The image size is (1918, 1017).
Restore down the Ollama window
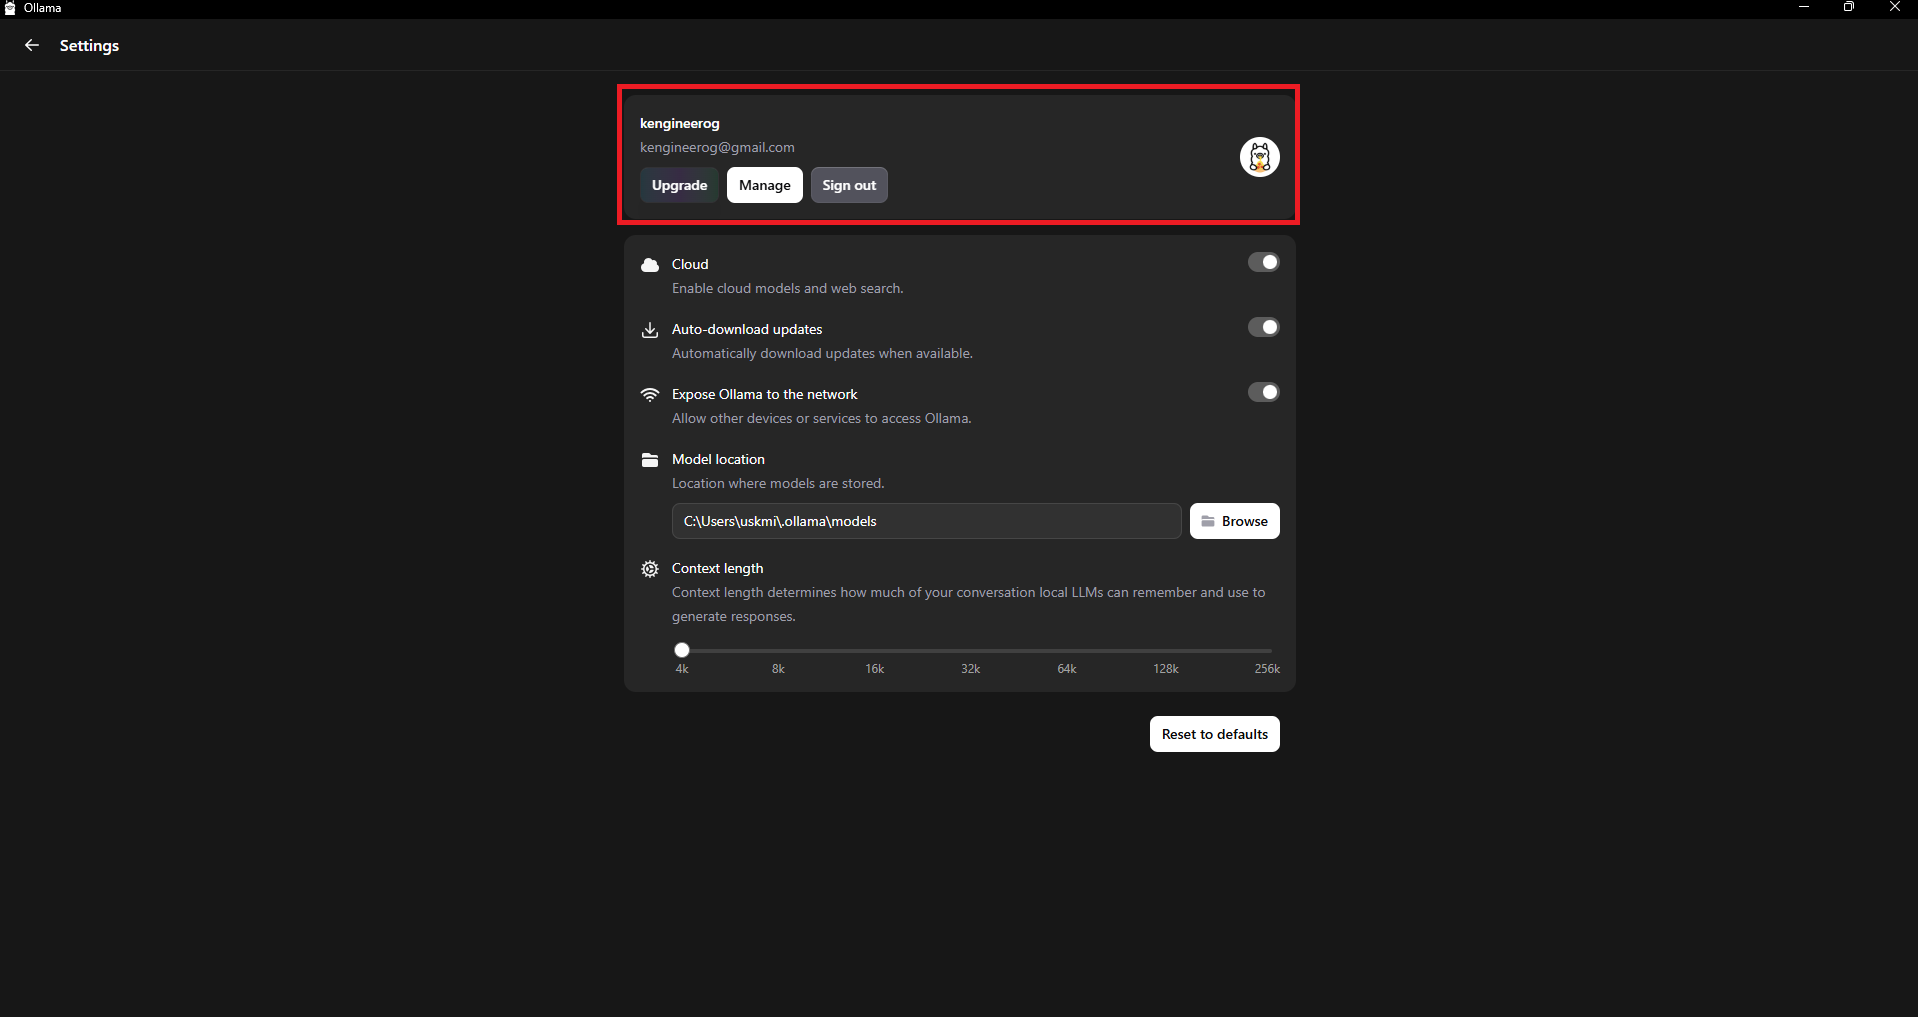(x=1849, y=8)
